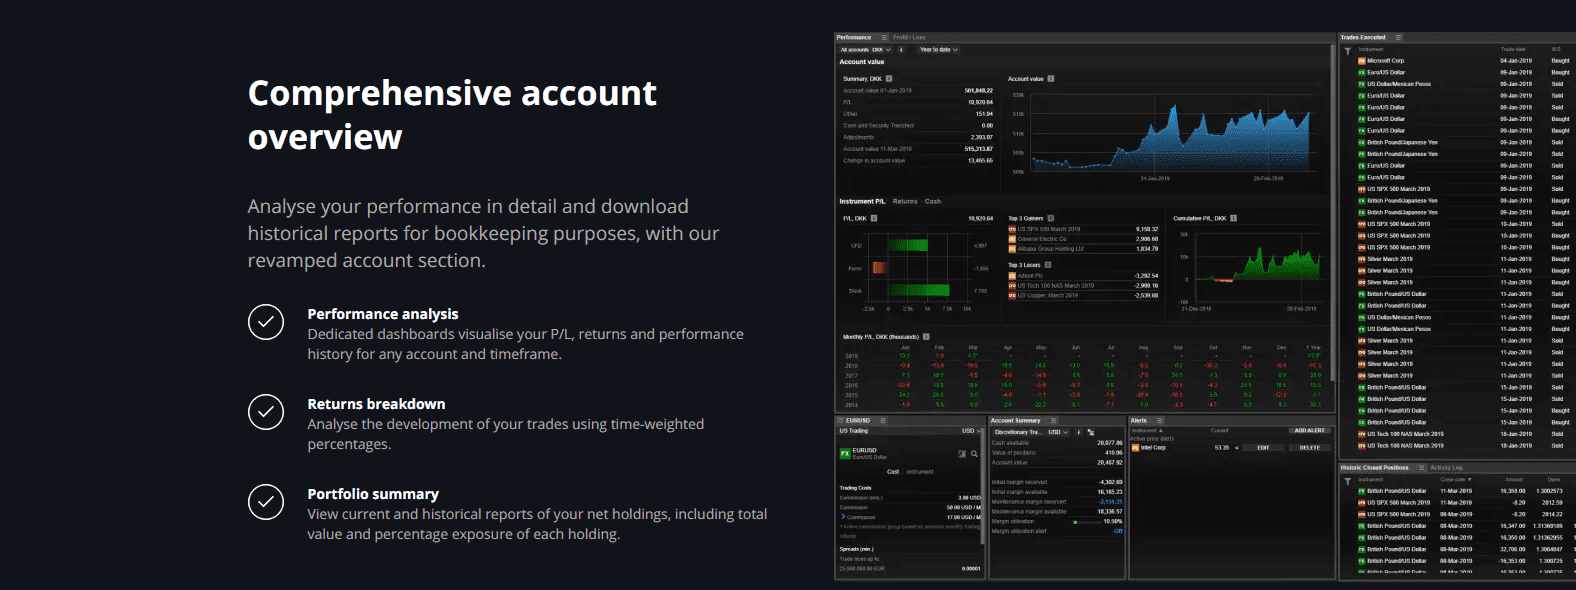Click the filter icon in Historic Closed Positions
The width and height of the screenshot is (1576, 590).
click(1347, 481)
